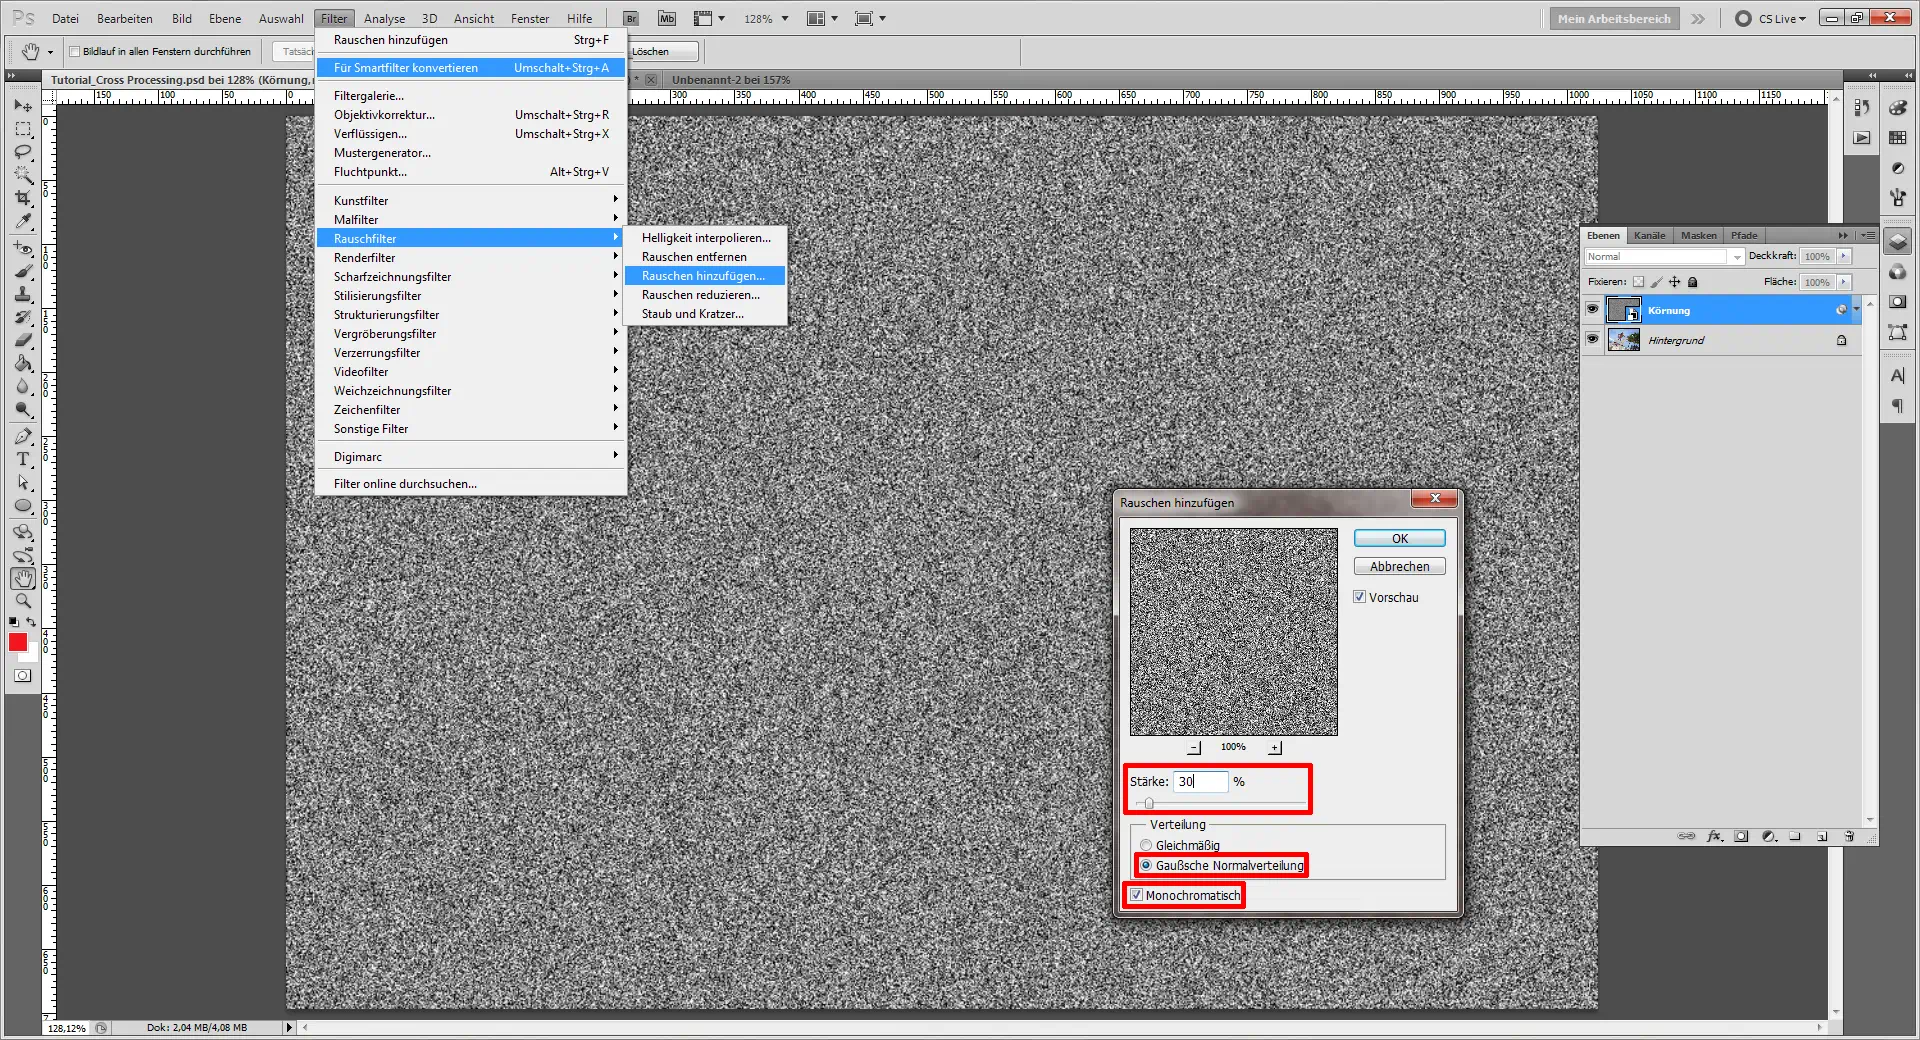The width and height of the screenshot is (1920, 1040).
Task: Choose Rauschen reduzieren from the submenu
Action: tap(700, 295)
